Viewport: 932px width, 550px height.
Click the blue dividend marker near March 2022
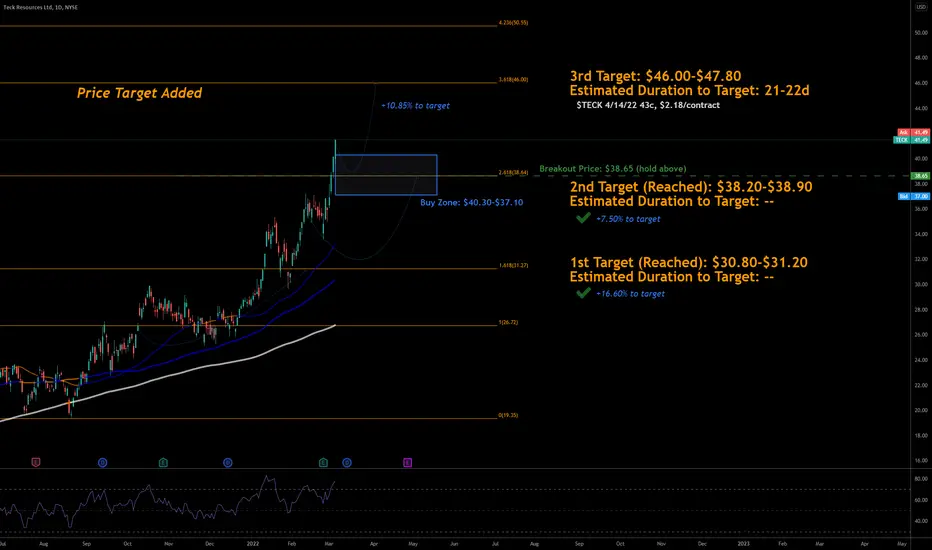point(347,462)
